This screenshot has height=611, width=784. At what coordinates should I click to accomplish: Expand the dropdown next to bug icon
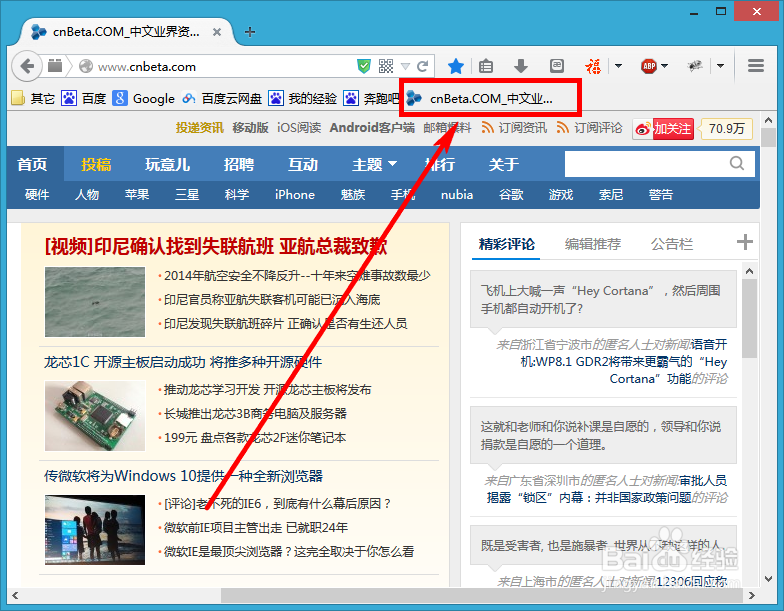(720, 66)
